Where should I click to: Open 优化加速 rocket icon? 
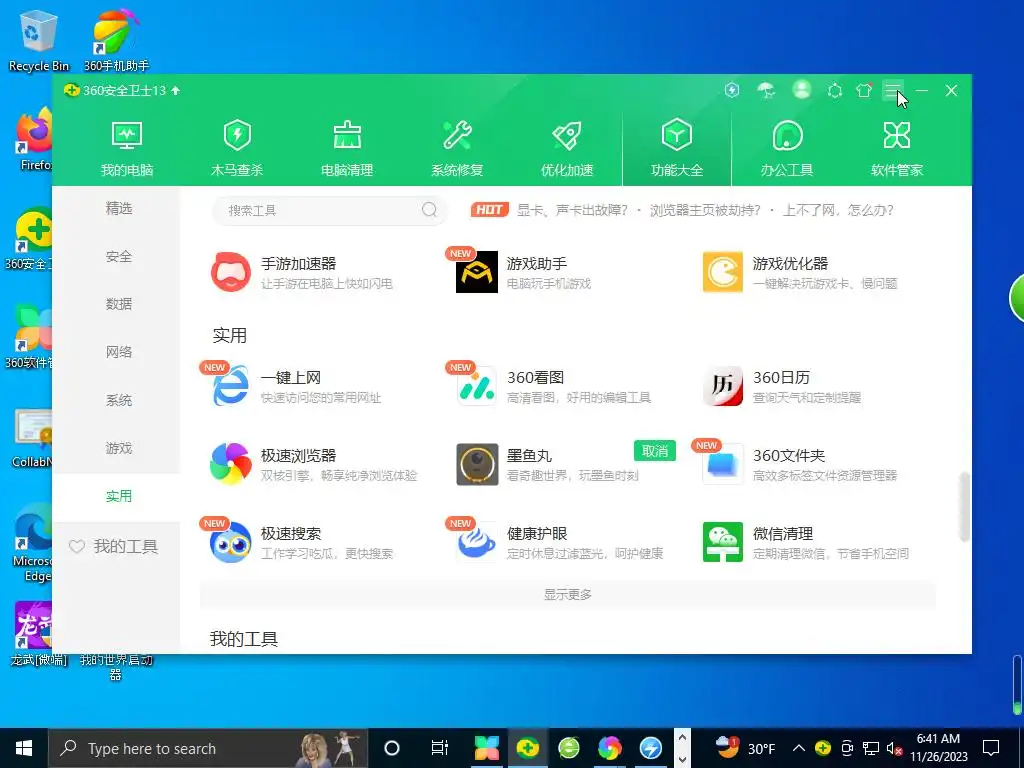[567, 135]
